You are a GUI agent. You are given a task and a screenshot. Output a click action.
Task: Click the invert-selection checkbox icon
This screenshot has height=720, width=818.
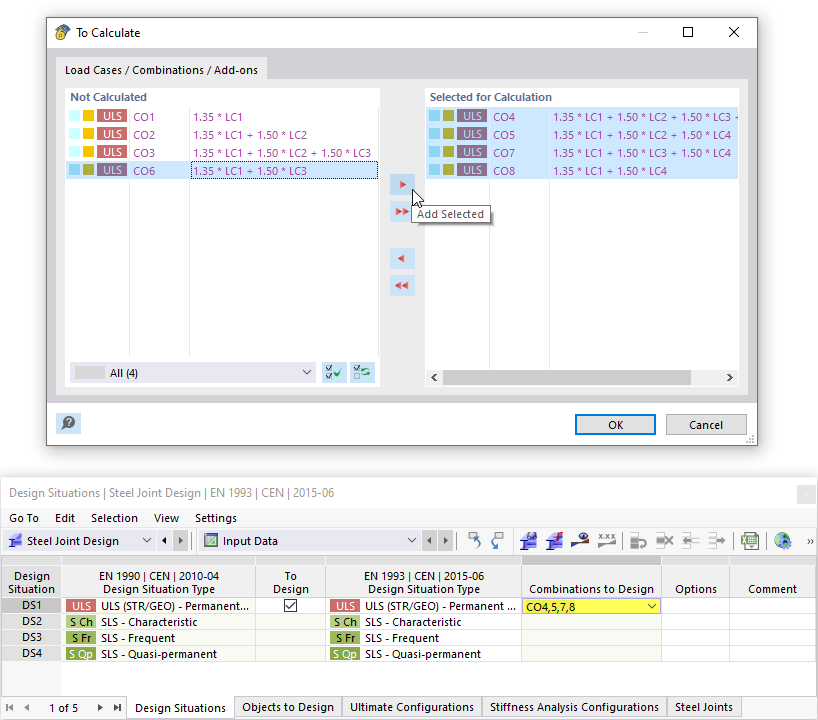361,372
